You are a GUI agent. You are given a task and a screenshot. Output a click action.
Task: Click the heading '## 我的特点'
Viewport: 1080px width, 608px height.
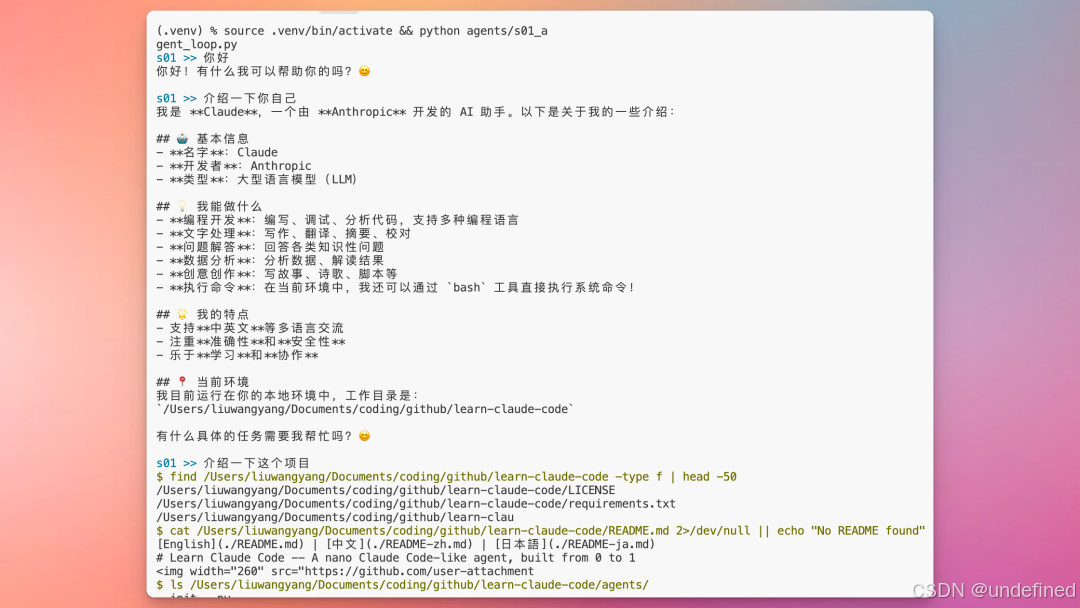(202, 315)
